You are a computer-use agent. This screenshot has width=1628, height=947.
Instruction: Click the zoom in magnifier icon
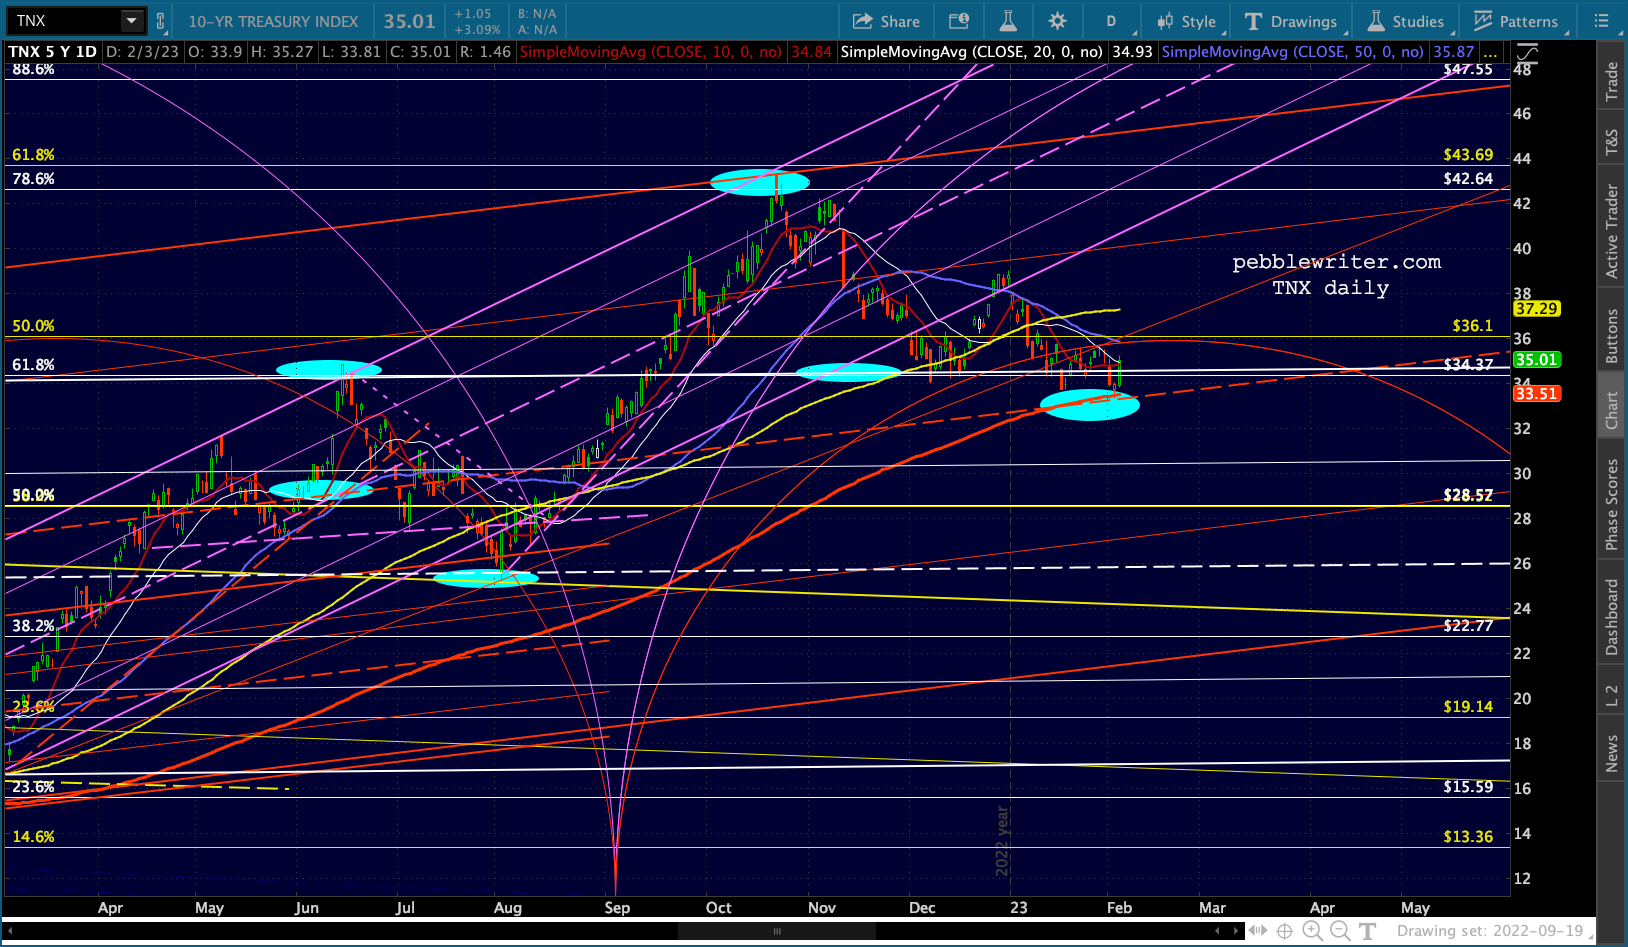1313,931
